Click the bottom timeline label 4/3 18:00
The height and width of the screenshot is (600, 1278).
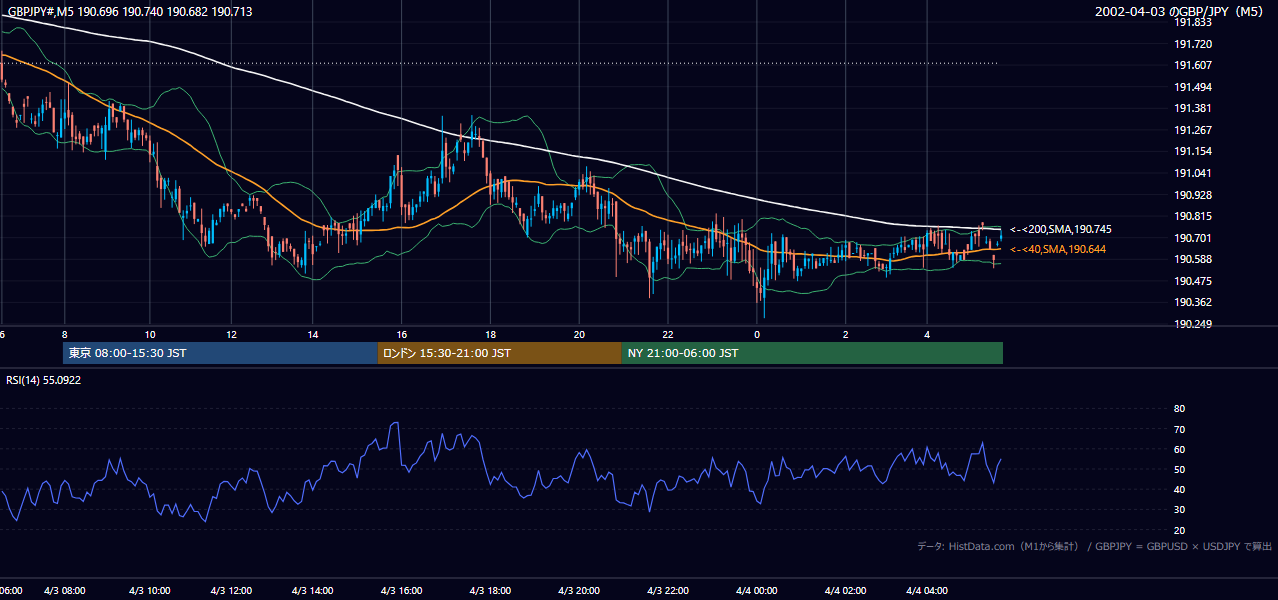[x=490, y=591]
